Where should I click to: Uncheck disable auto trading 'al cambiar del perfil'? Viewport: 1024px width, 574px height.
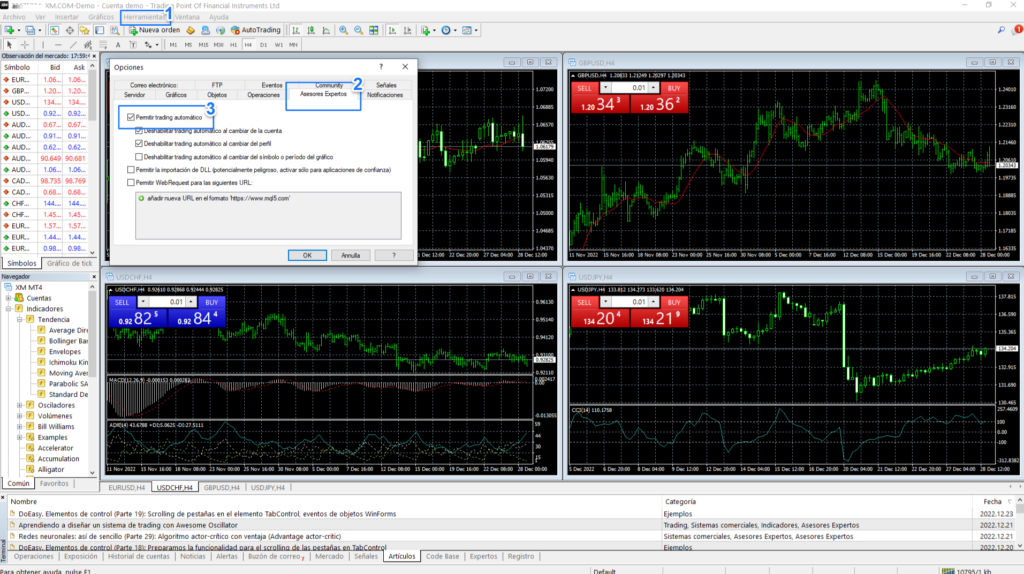[138, 144]
